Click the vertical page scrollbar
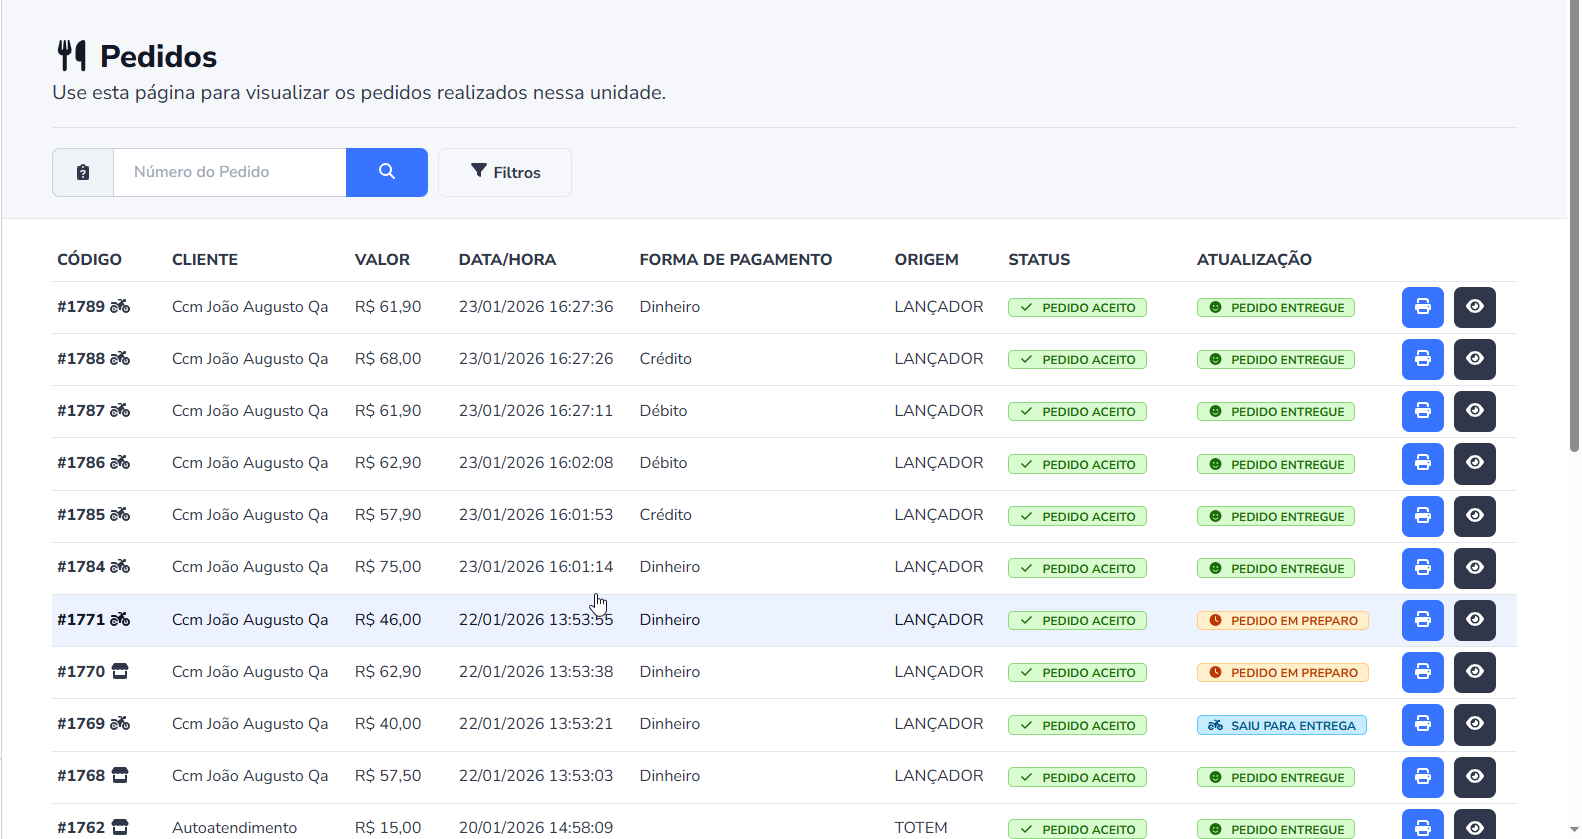This screenshot has width=1582, height=839. (x=1574, y=230)
